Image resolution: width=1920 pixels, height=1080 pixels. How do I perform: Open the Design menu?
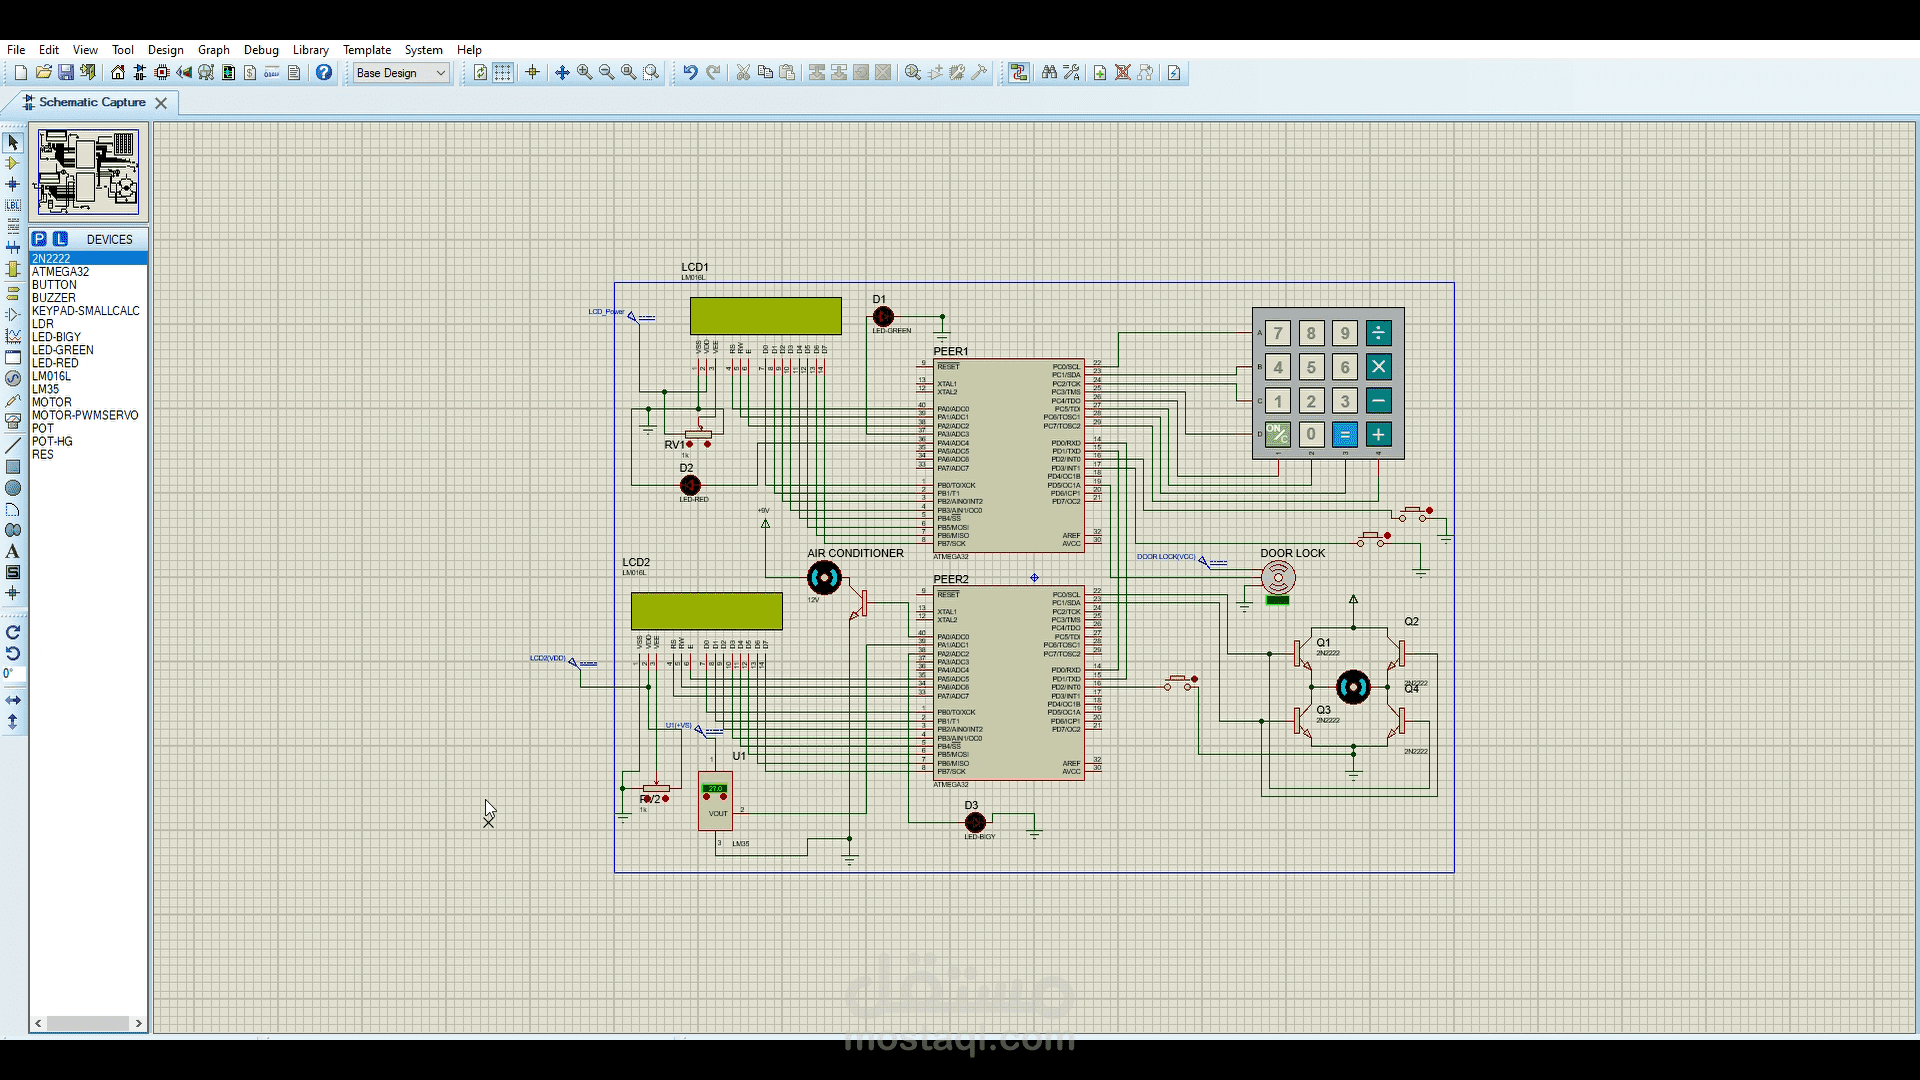pos(165,49)
